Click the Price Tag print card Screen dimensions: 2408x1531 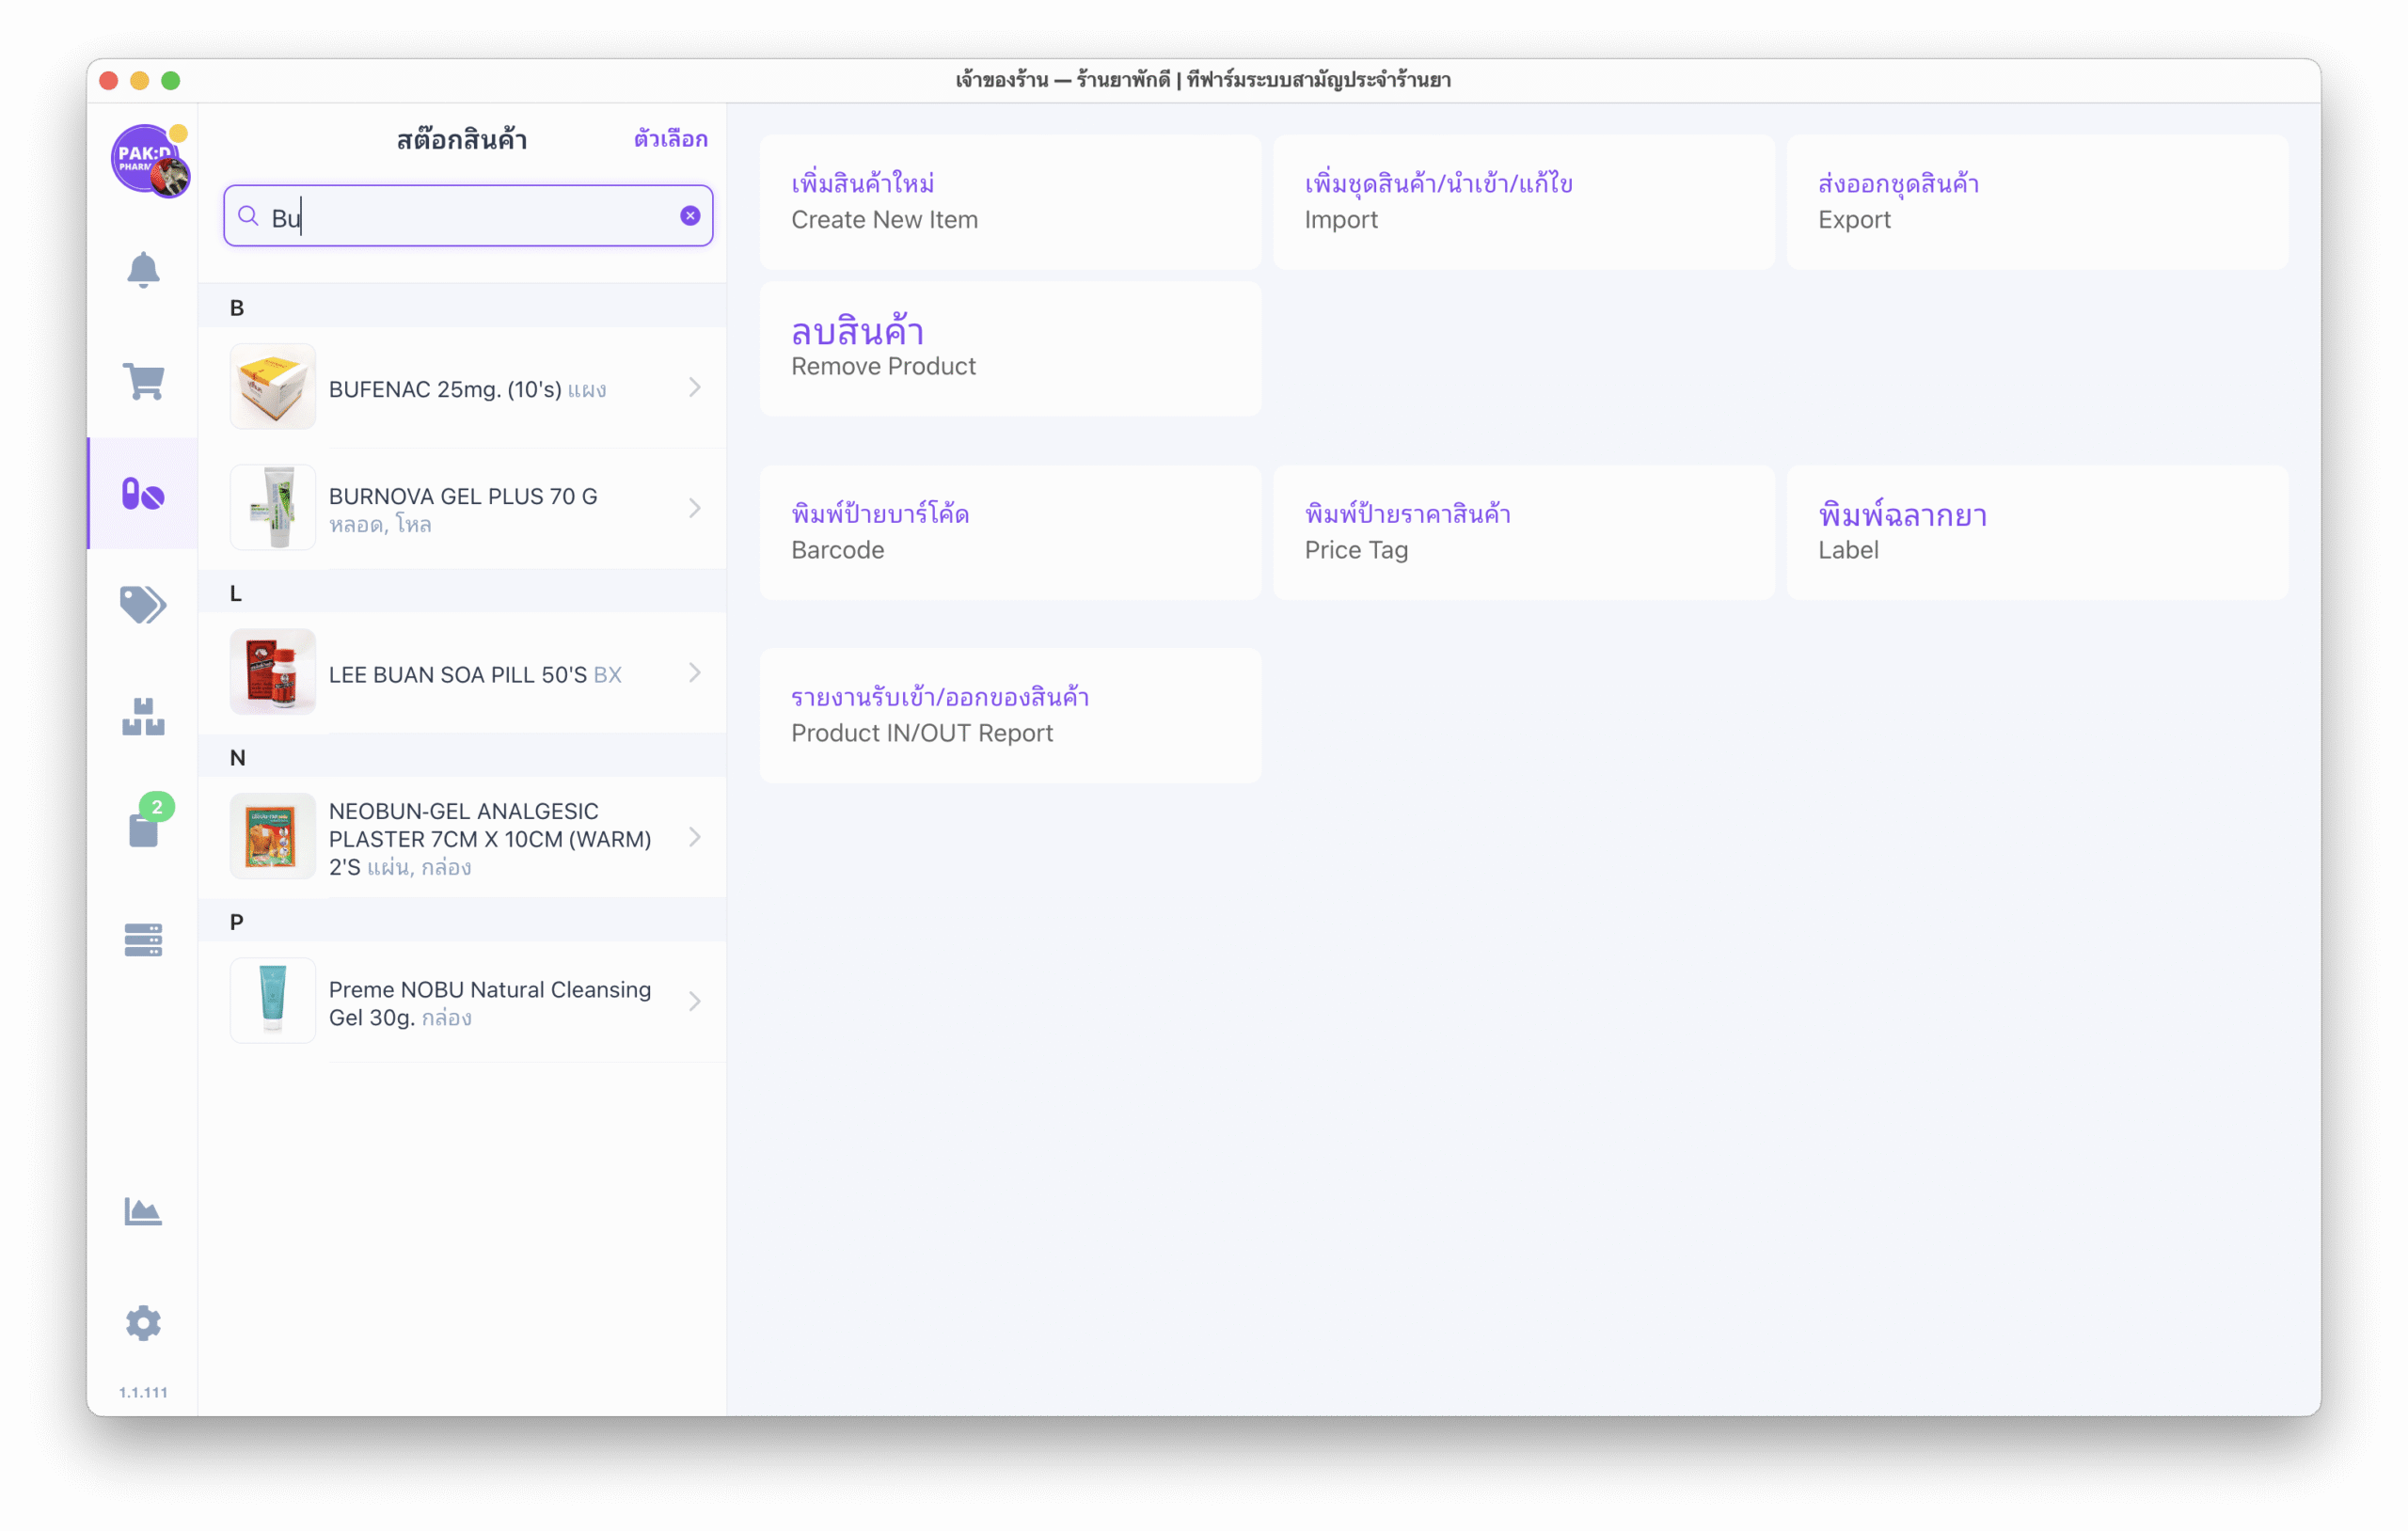pos(1523,532)
